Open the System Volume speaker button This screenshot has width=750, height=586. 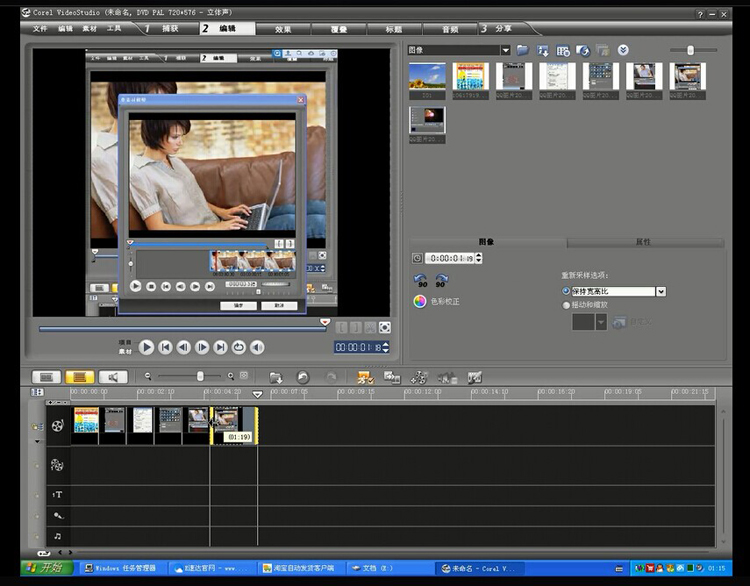257,347
